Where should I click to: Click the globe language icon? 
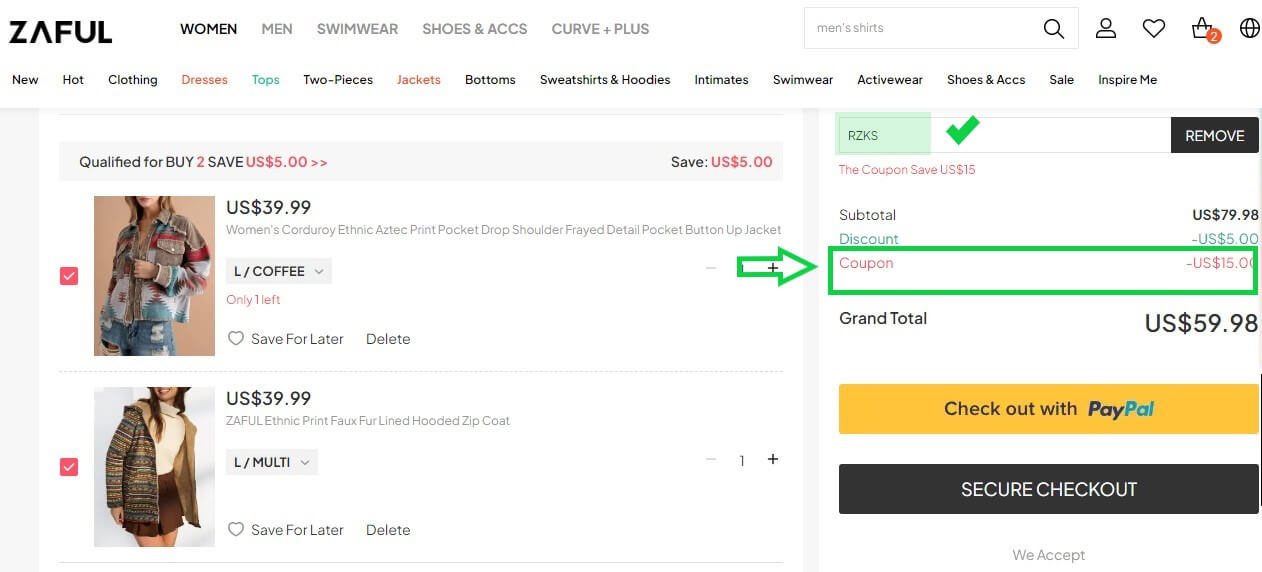1249,29
